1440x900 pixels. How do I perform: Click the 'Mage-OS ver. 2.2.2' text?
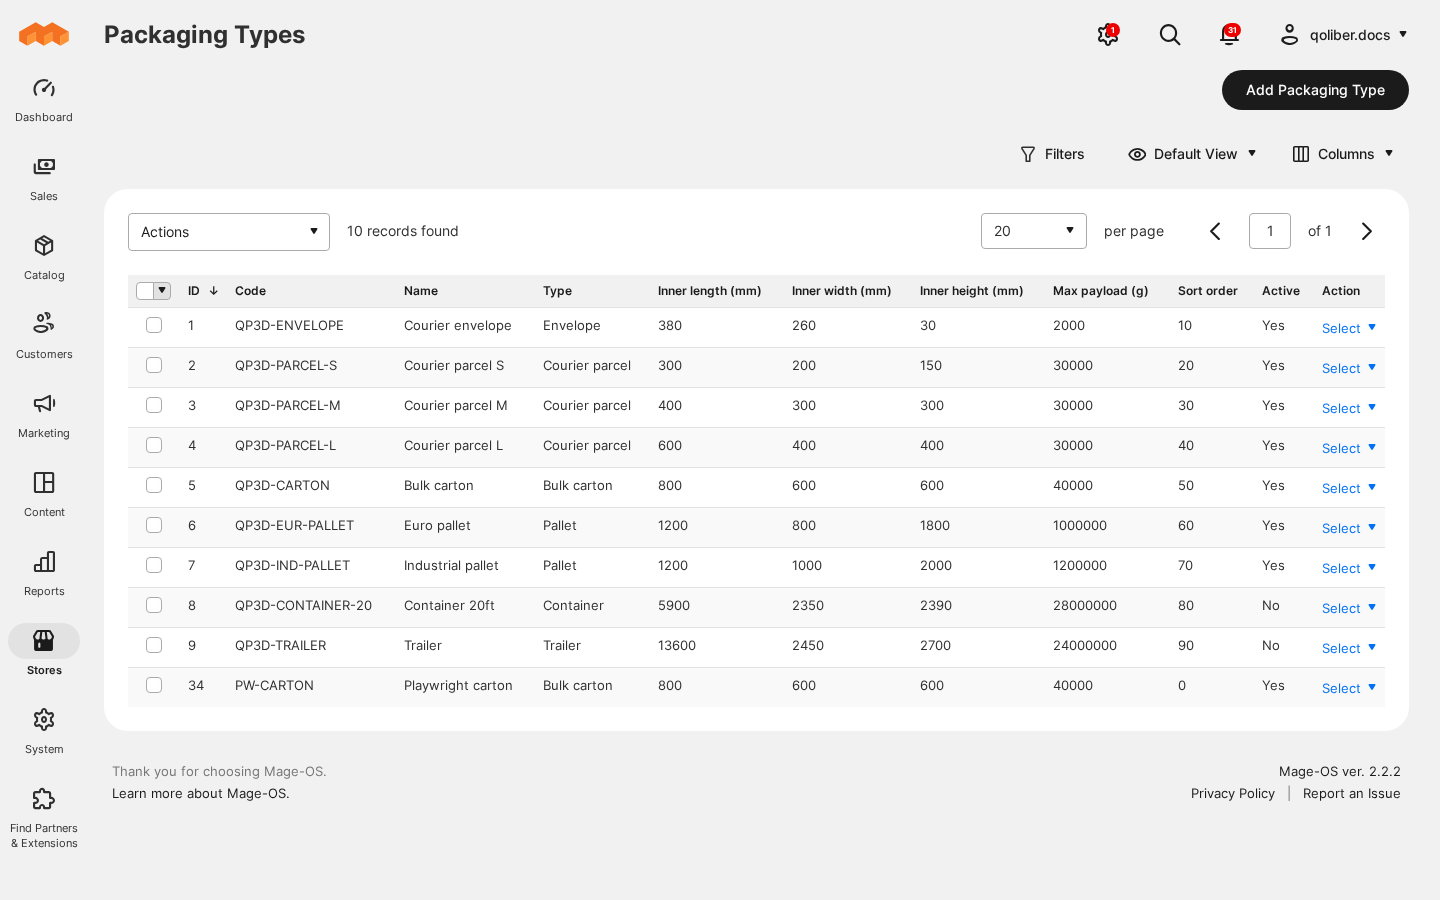(x=1340, y=772)
